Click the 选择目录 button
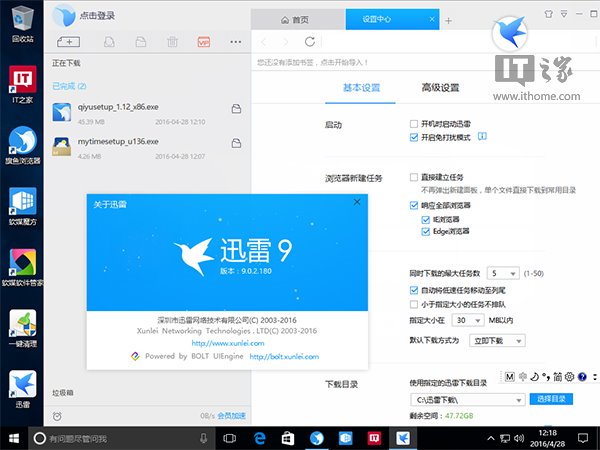 [x=551, y=399]
